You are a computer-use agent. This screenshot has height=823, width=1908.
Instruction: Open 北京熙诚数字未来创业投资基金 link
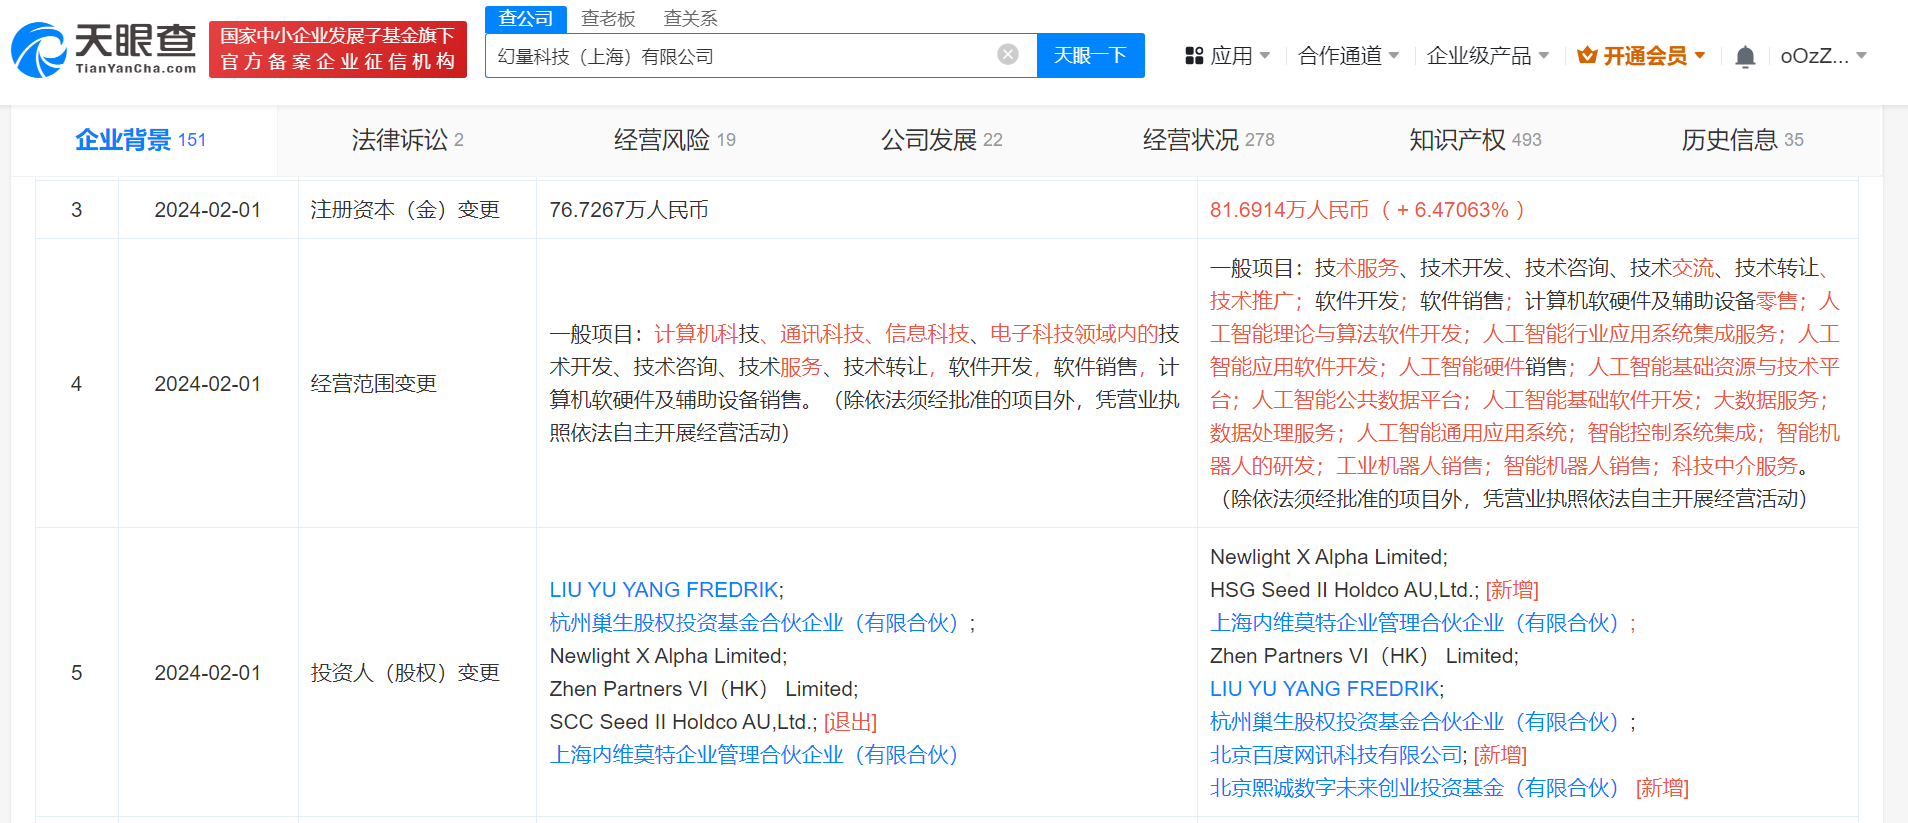point(1415,788)
